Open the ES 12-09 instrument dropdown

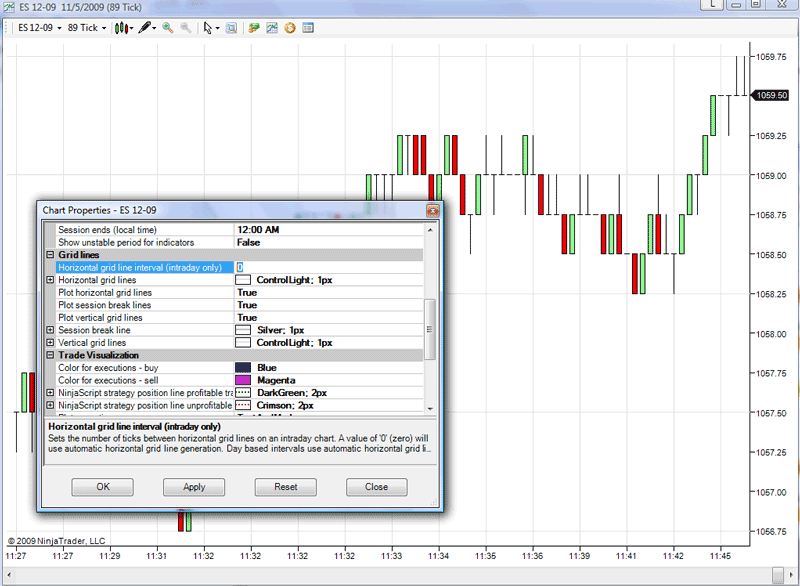(x=40, y=28)
